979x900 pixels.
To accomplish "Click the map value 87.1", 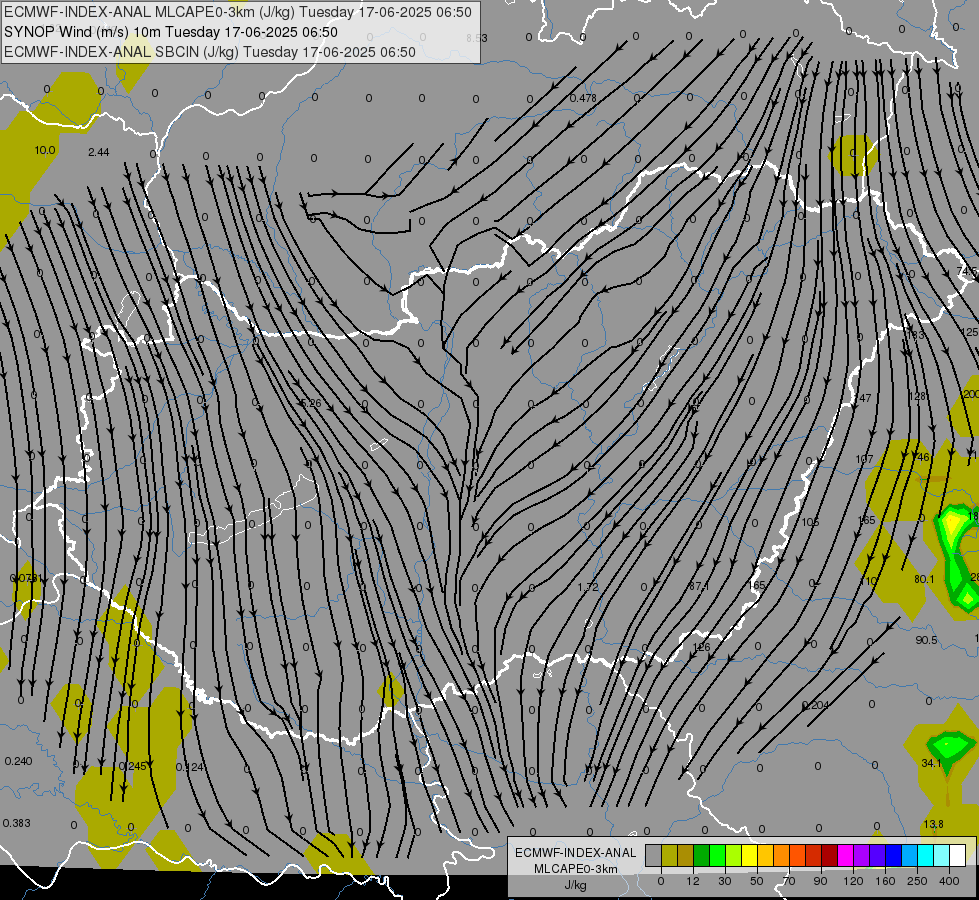I will click(x=698, y=586).
